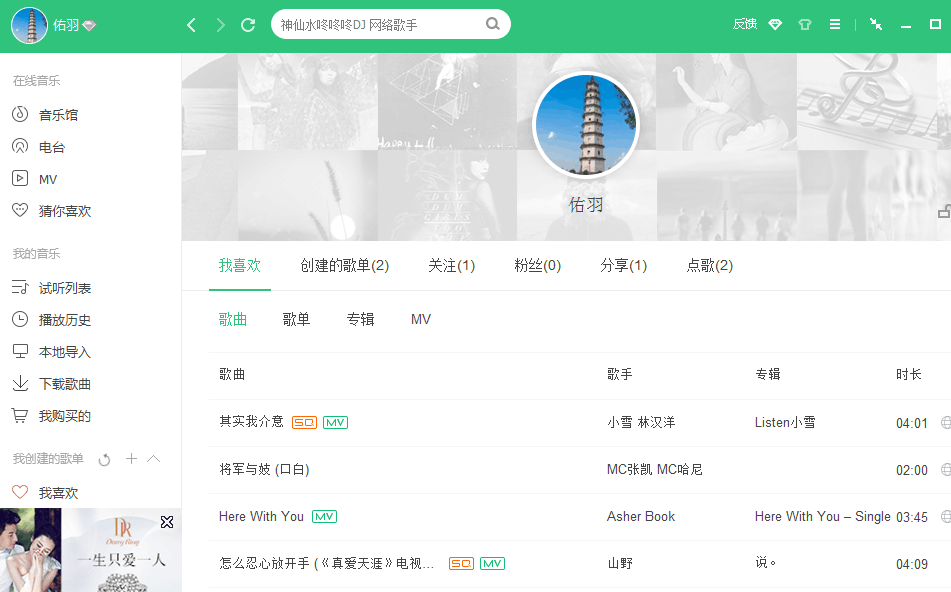The image size is (951, 592).
Task: Open artist Asher Book link
Action: pyautogui.click(x=641, y=517)
